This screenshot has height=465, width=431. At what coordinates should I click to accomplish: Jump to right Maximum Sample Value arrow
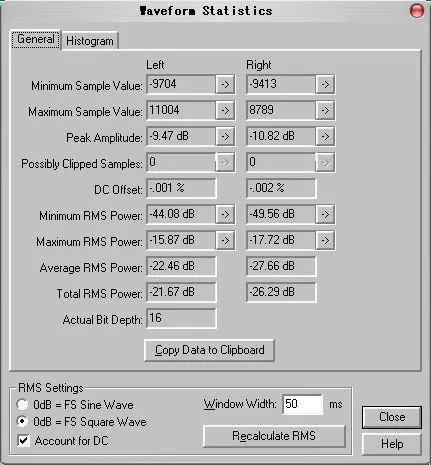pyautogui.click(x=325, y=110)
